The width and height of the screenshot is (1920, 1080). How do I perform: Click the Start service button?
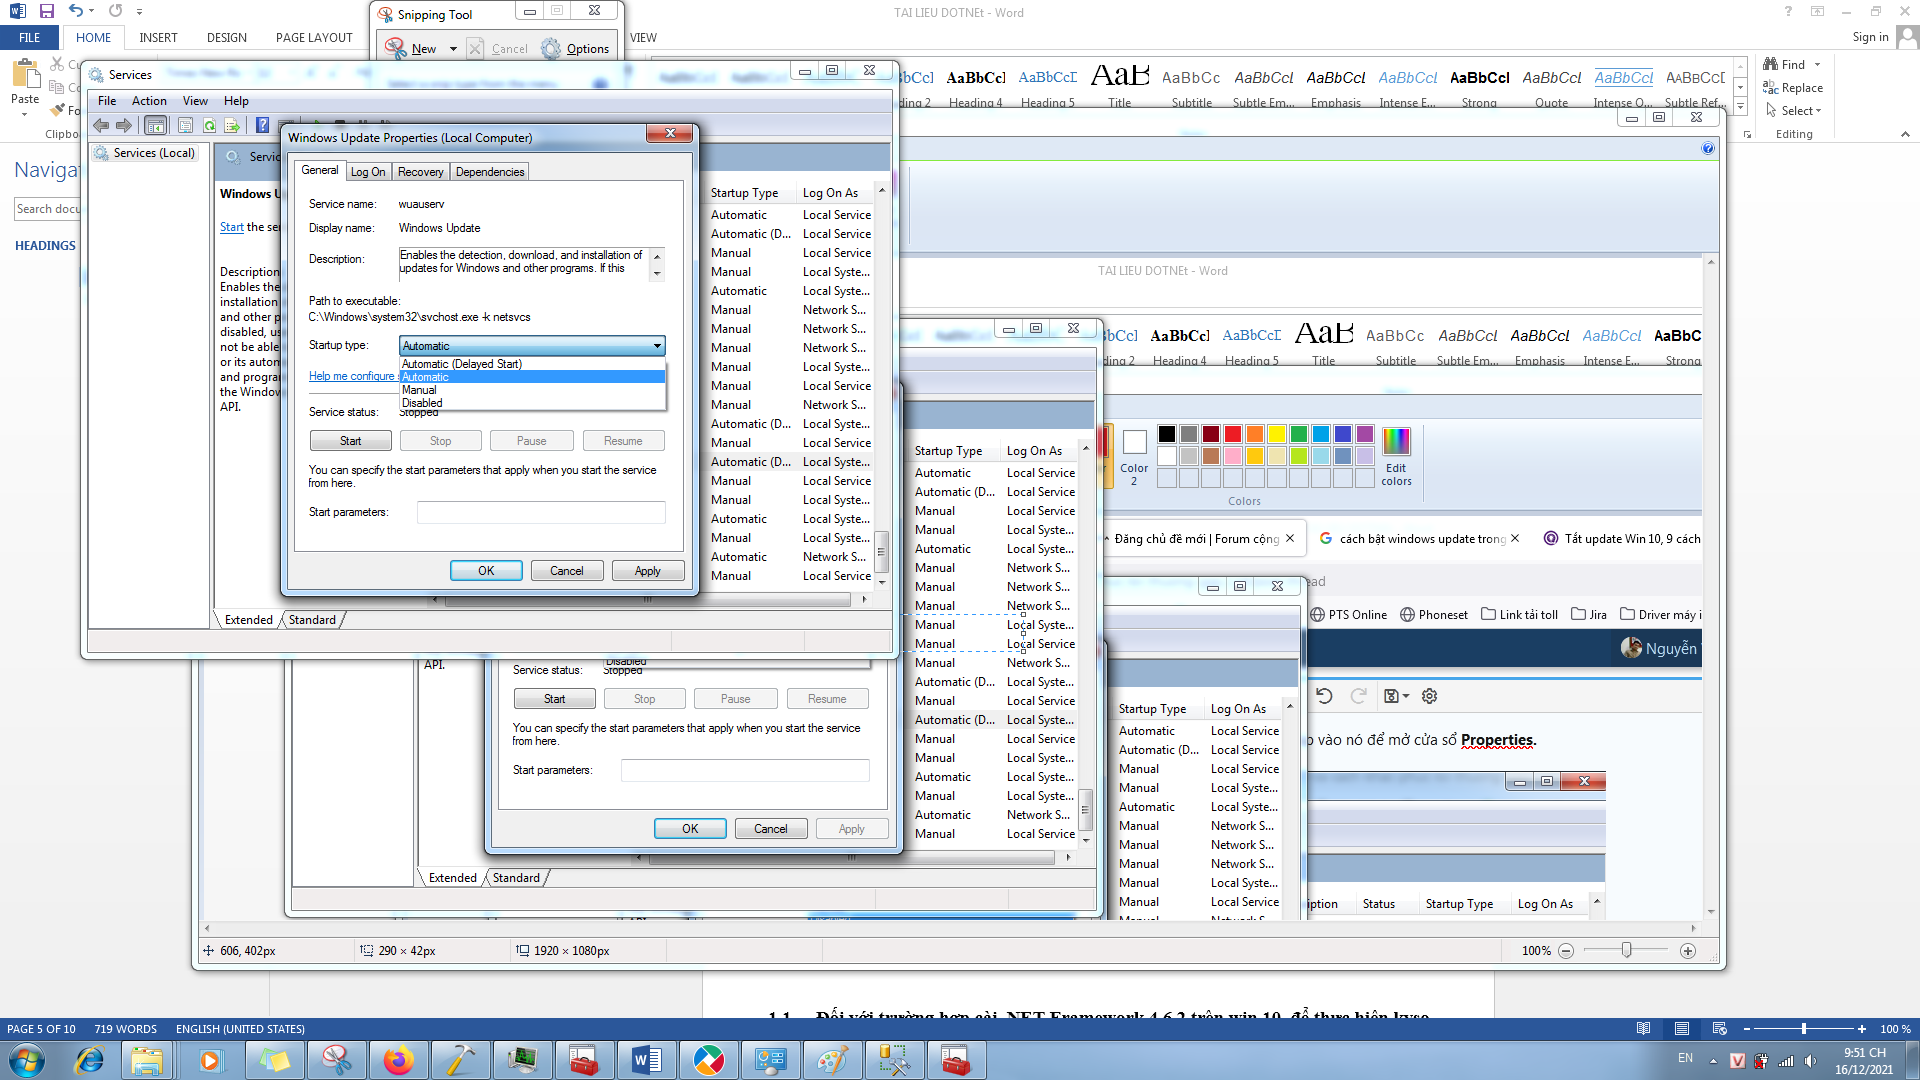tap(350, 441)
